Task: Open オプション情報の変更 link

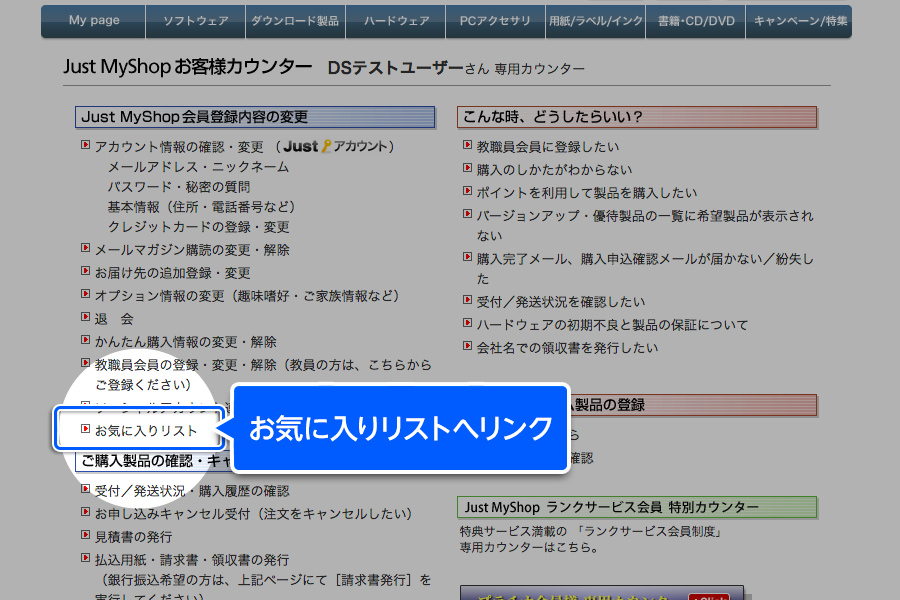Action: [x=247, y=296]
